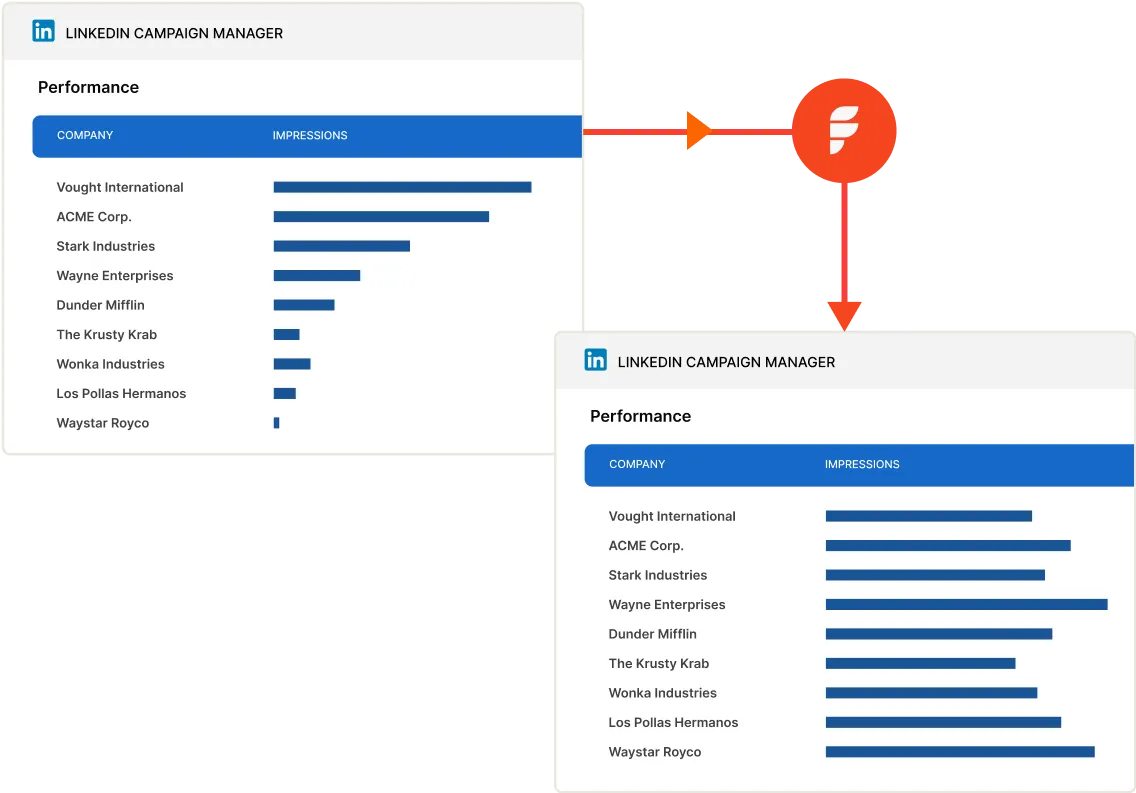Select Vought International in upper-left panel
This screenshot has width=1136, height=793.
[120, 188]
